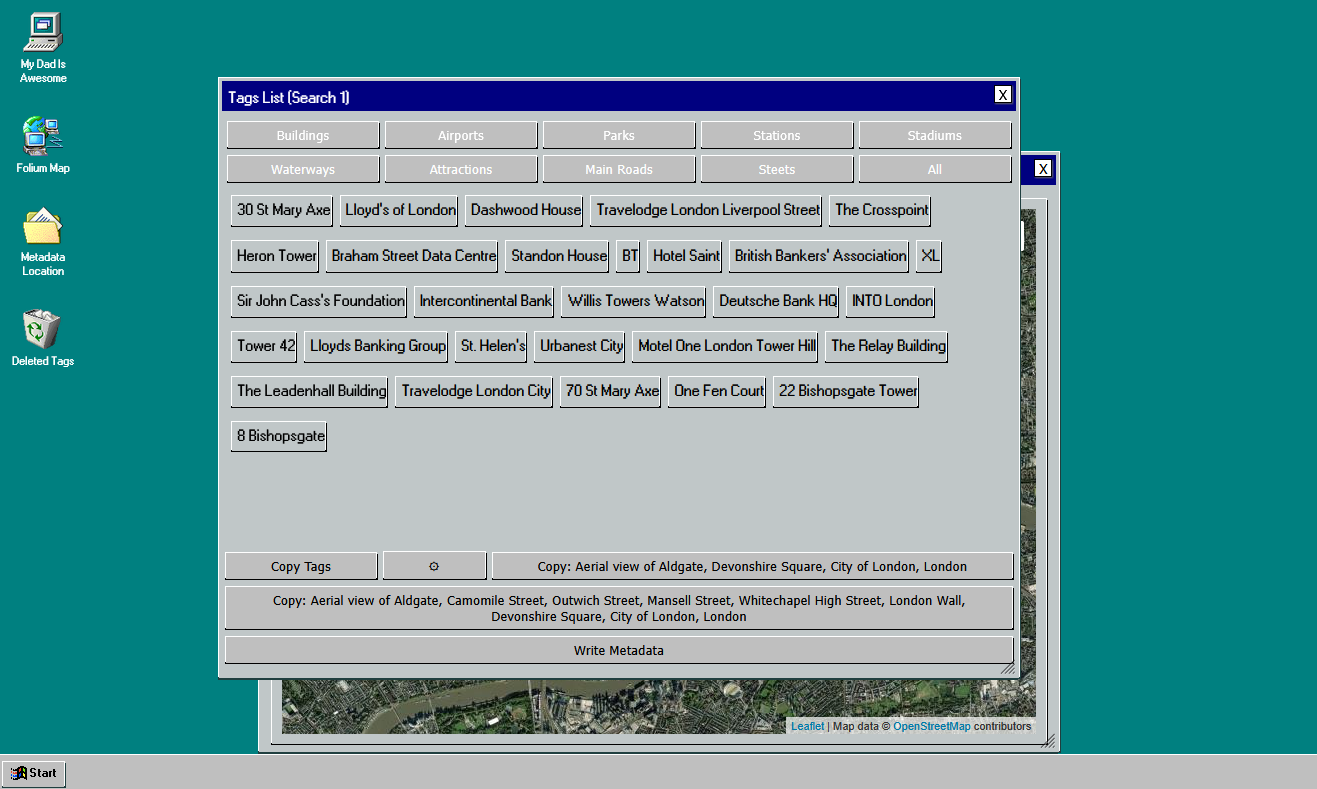Select the INTO London tag
Image resolution: width=1317 pixels, height=789 pixels.
892,301
